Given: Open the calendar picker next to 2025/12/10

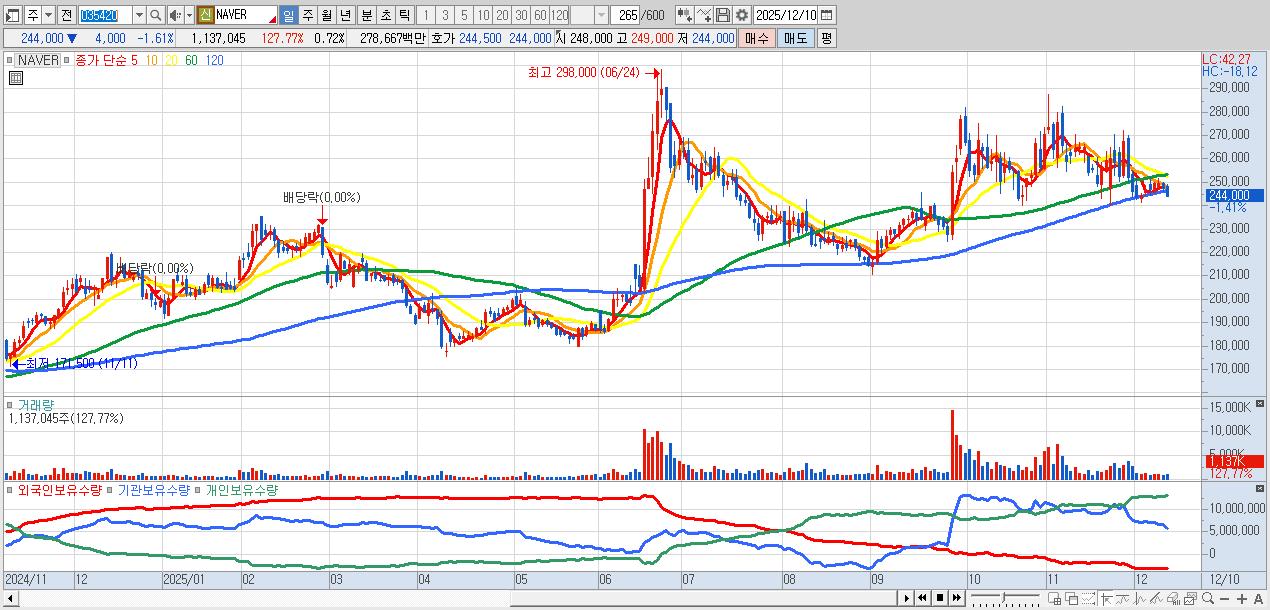Looking at the screenshot, I should [x=828, y=15].
